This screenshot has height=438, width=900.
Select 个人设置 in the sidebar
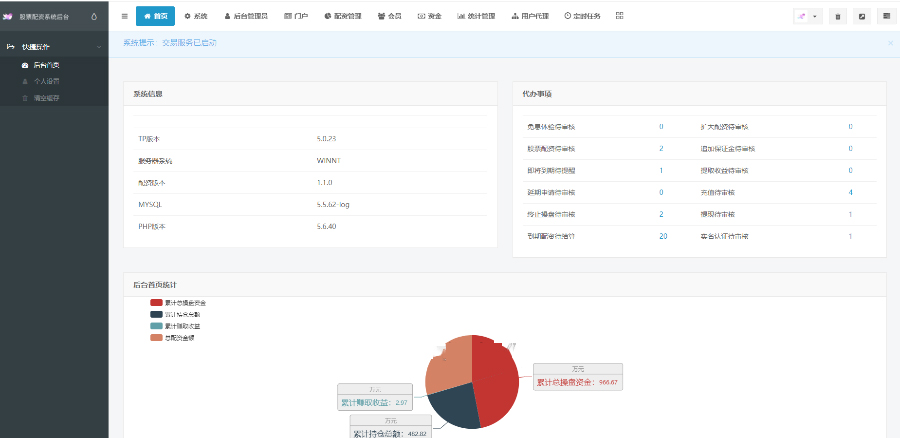point(46,81)
